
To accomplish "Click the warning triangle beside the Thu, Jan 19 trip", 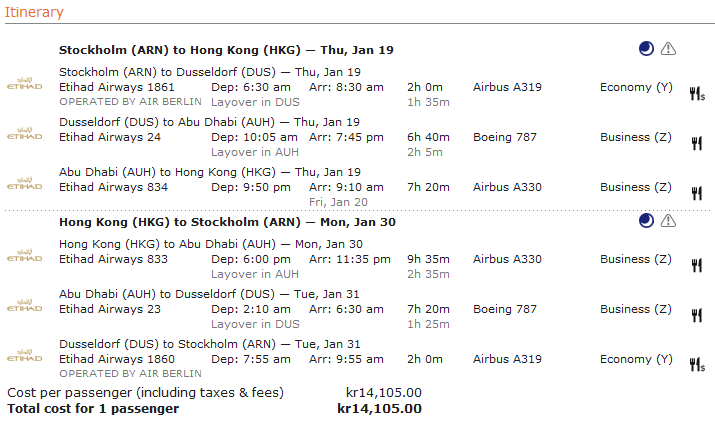I will click(668, 48).
